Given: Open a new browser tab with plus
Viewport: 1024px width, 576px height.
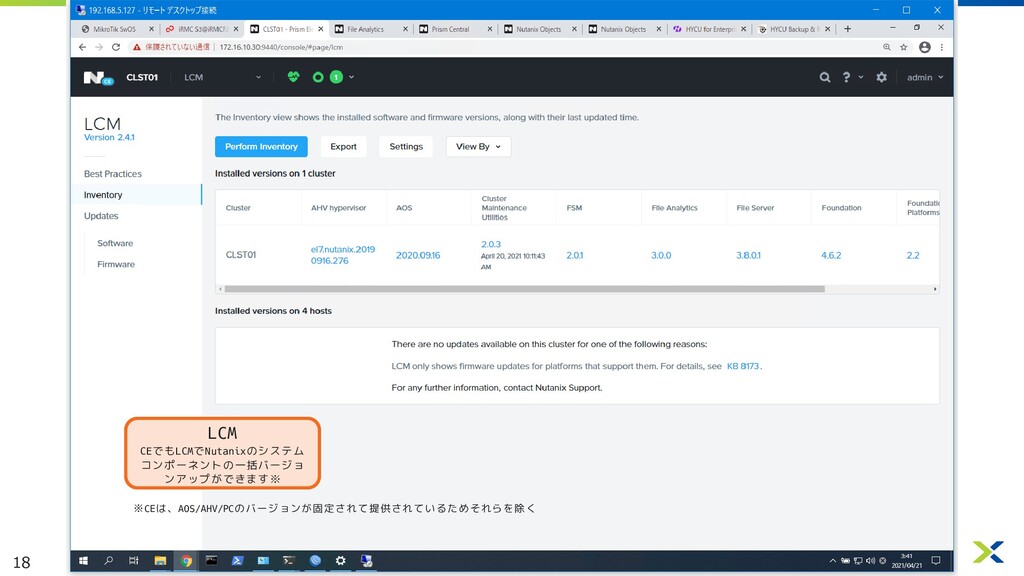Looking at the screenshot, I should point(848,29).
